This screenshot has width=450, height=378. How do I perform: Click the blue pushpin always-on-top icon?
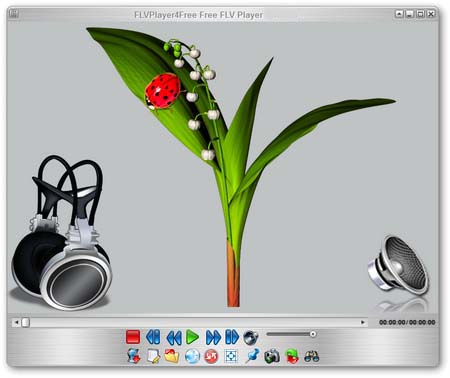click(252, 356)
